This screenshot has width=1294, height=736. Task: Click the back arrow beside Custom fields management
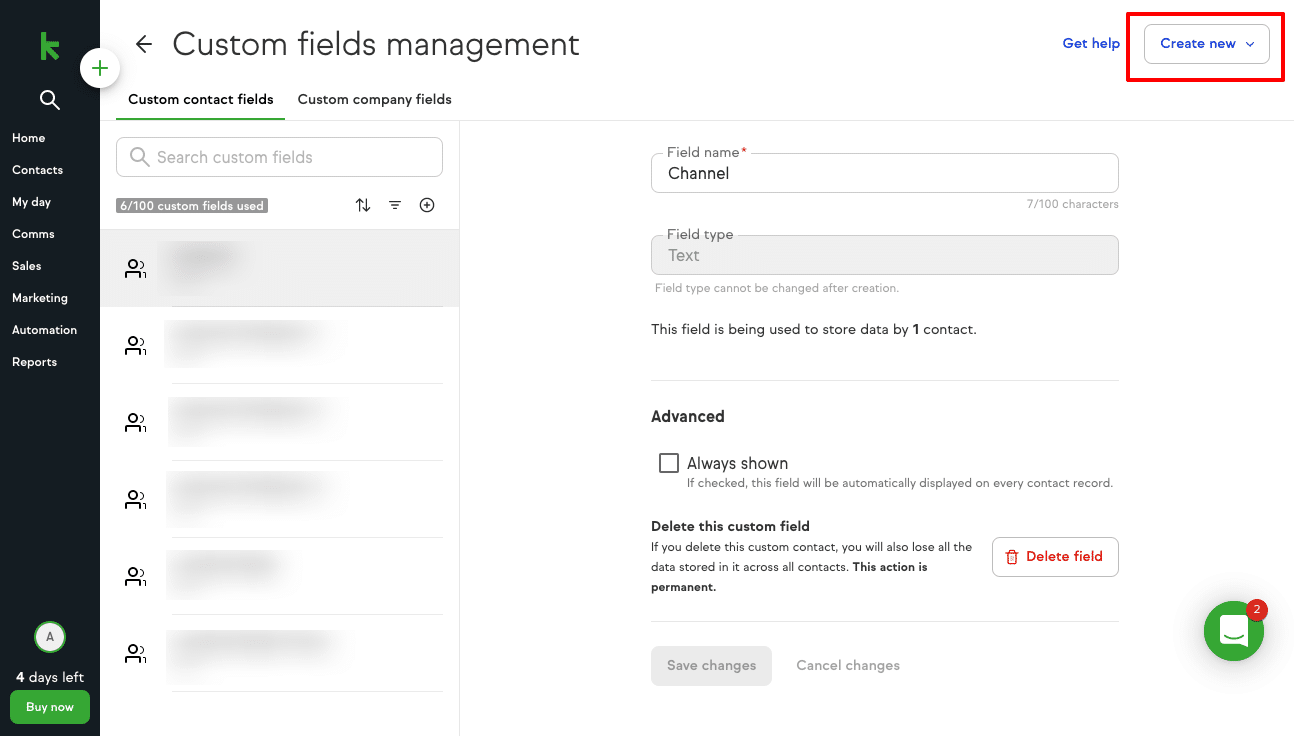click(143, 44)
